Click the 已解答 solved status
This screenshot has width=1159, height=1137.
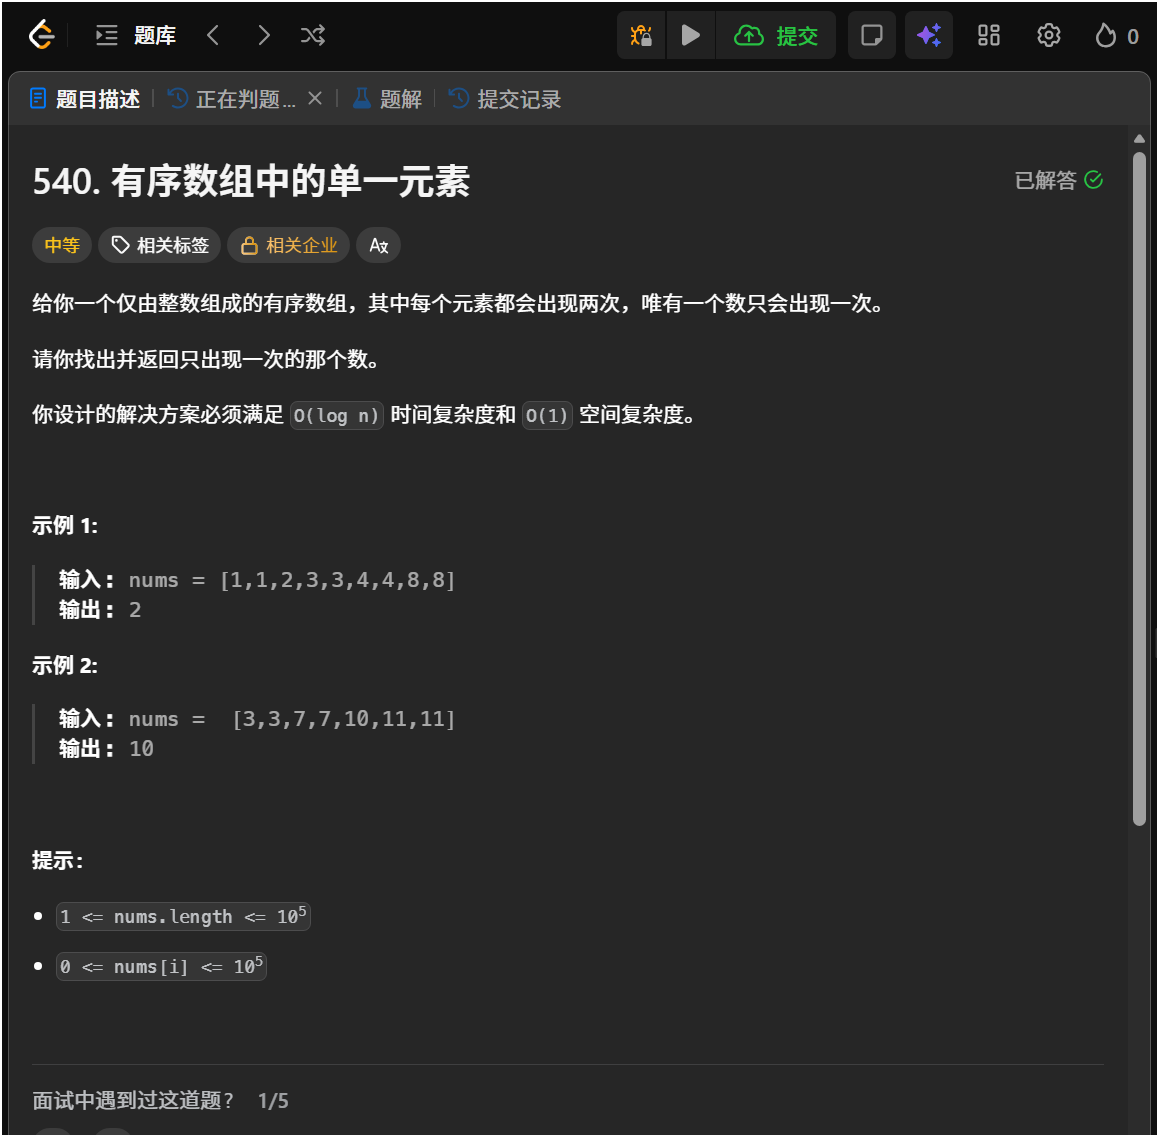pos(1058,180)
